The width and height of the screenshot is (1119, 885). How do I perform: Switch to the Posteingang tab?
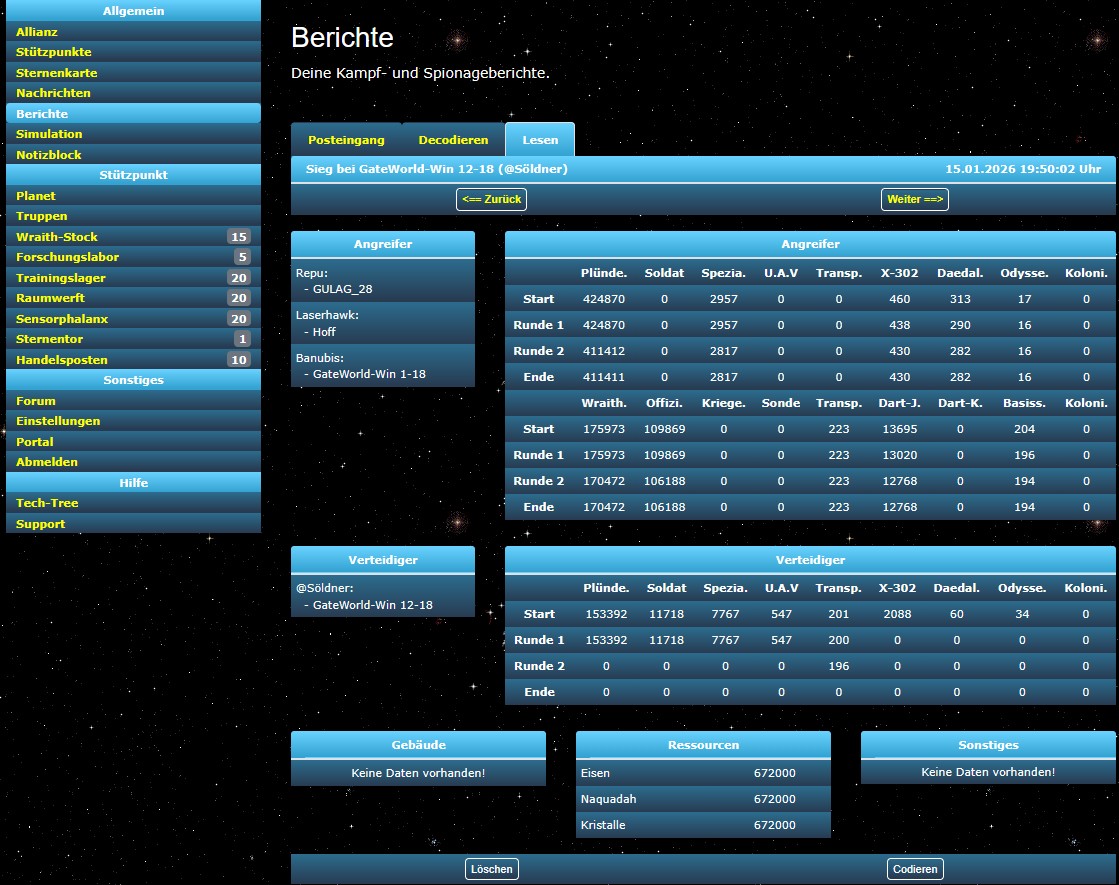pyautogui.click(x=346, y=140)
